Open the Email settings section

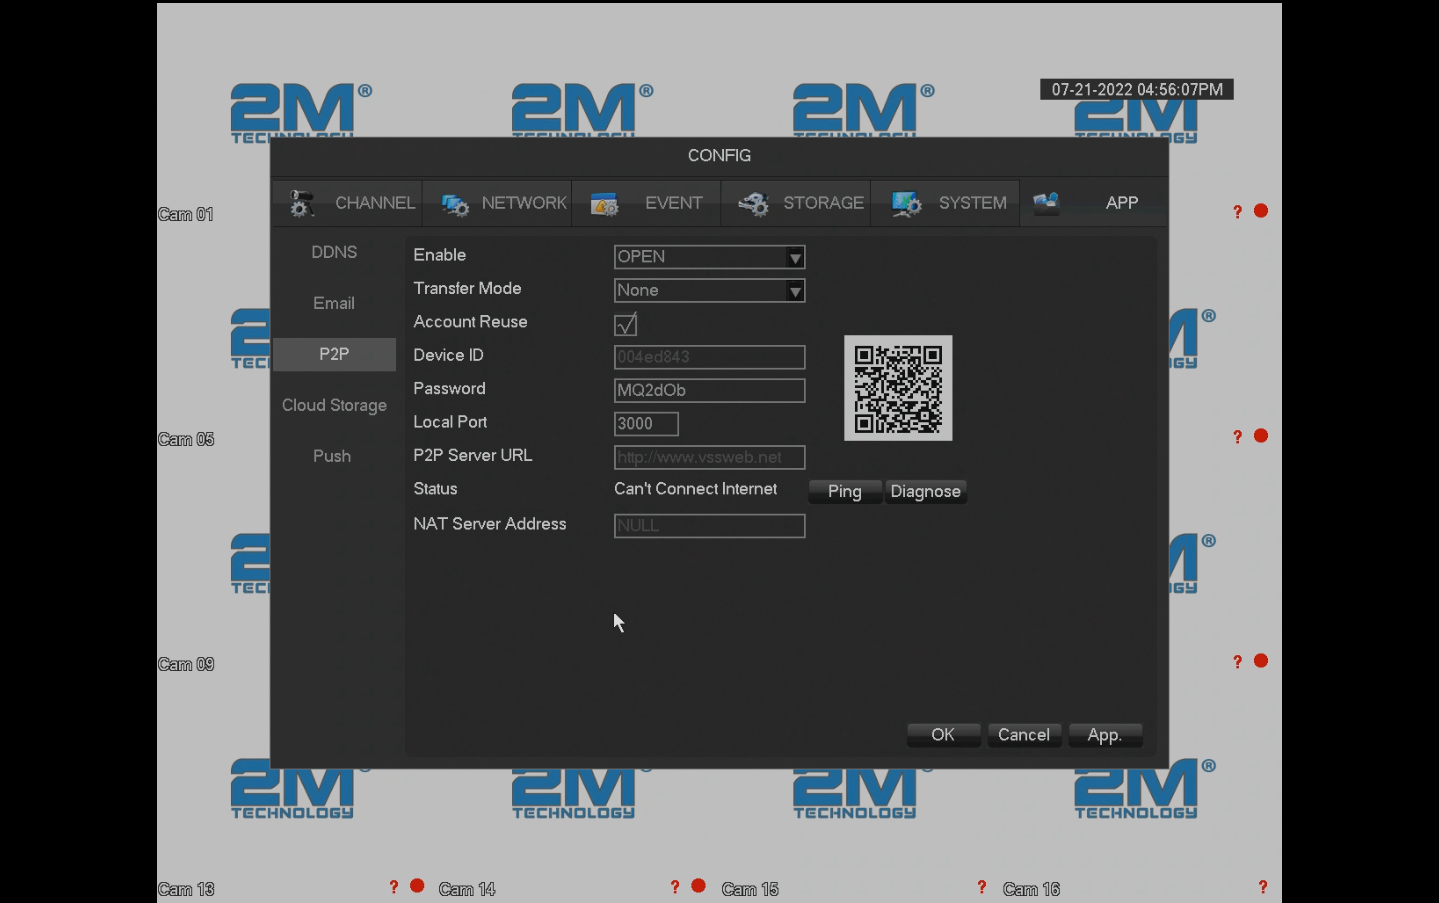click(334, 303)
